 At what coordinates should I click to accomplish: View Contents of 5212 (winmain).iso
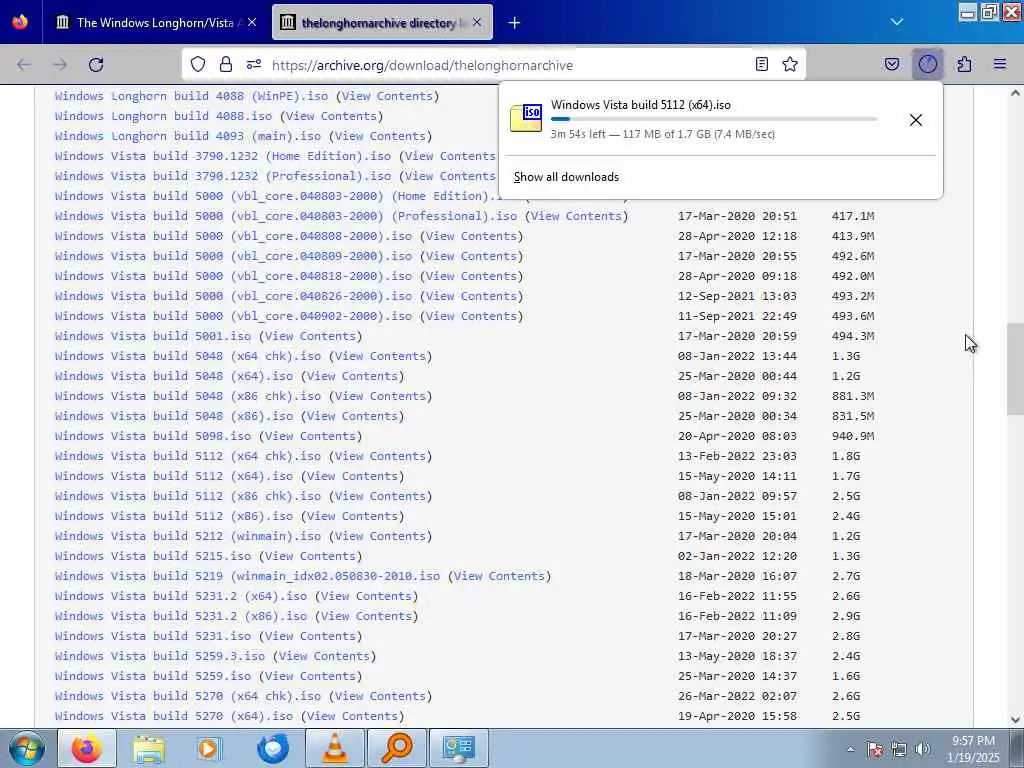(x=380, y=536)
